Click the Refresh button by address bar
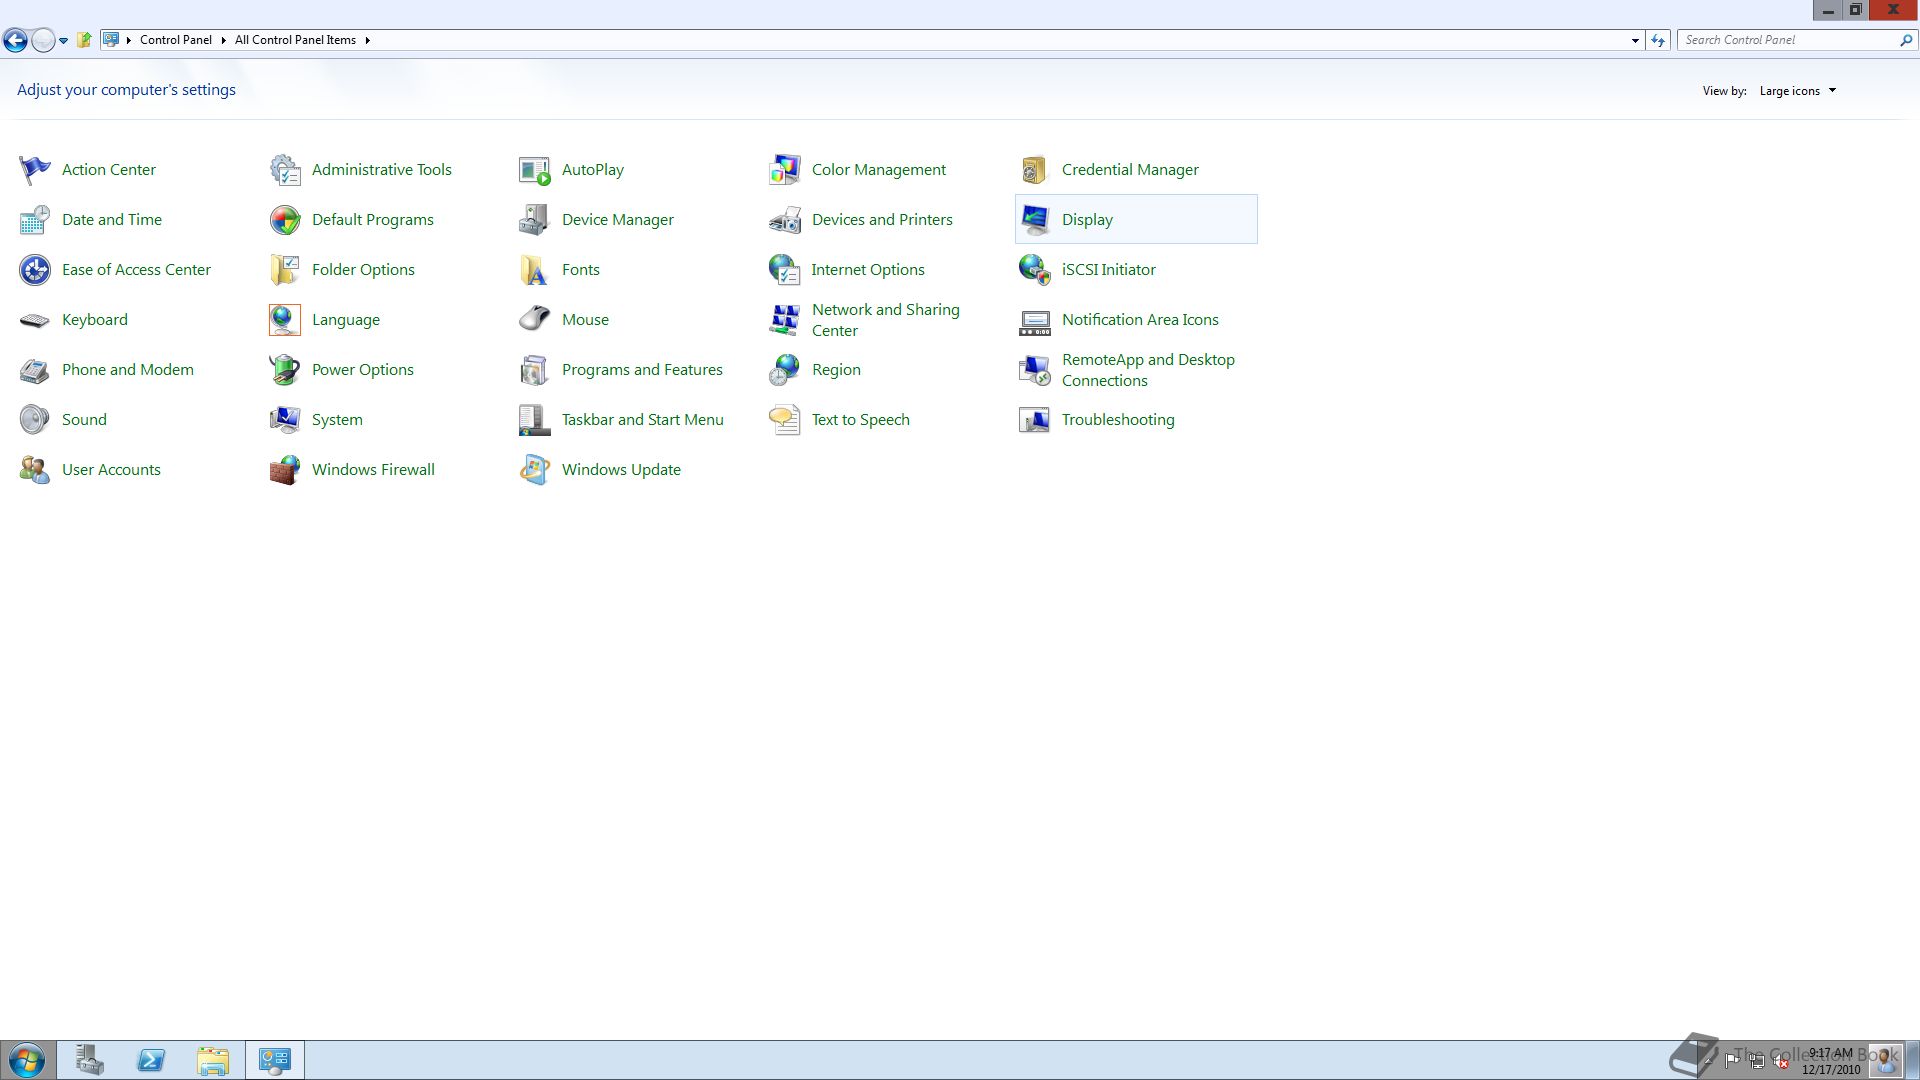Viewport: 1920px width, 1080px height. 1658,41
